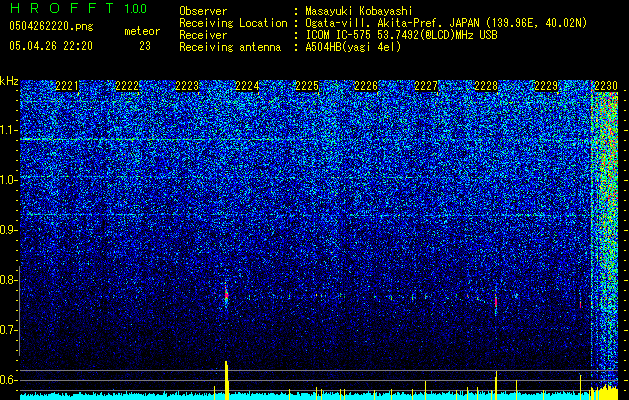Screen dimensions: 629x400
Task: Click the tall yellow power spike before 2224
Action: (x=226, y=380)
